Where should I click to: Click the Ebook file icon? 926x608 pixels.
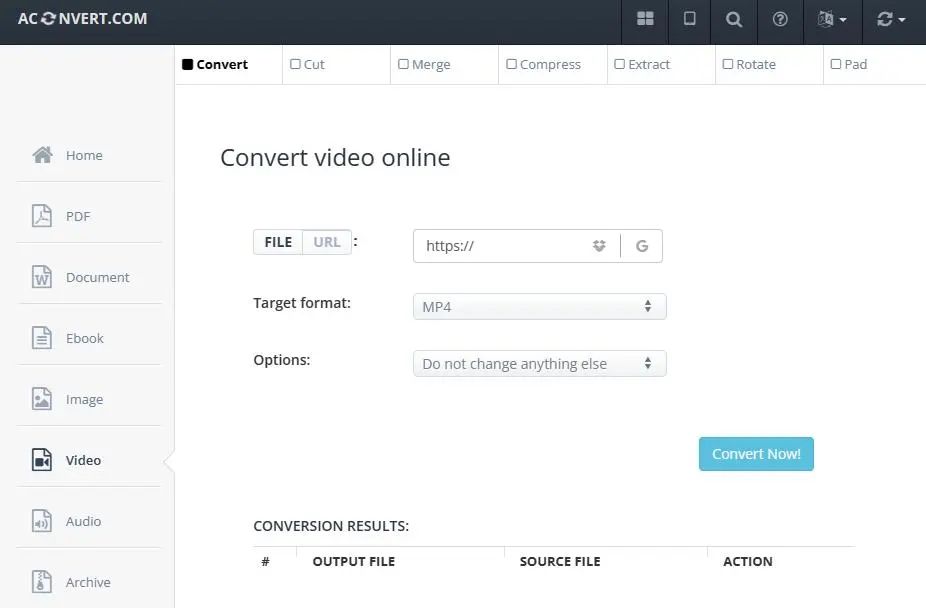(41, 338)
